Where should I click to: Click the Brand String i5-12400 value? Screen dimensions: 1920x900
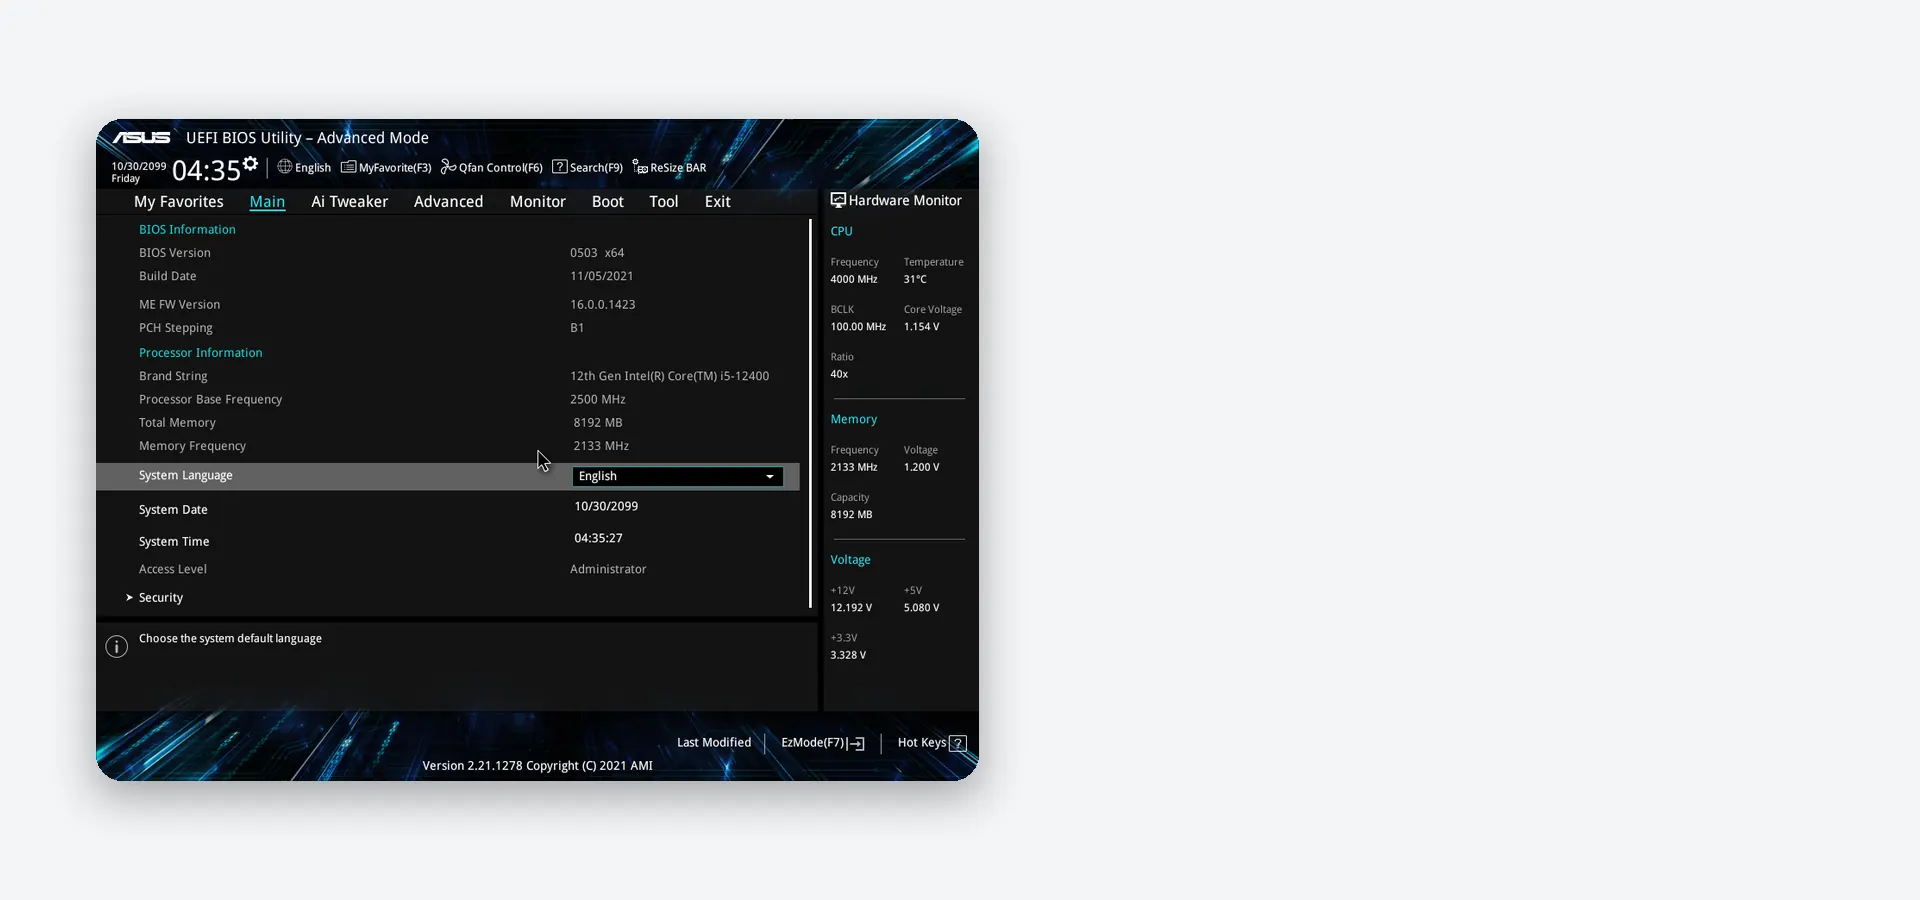(x=670, y=377)
